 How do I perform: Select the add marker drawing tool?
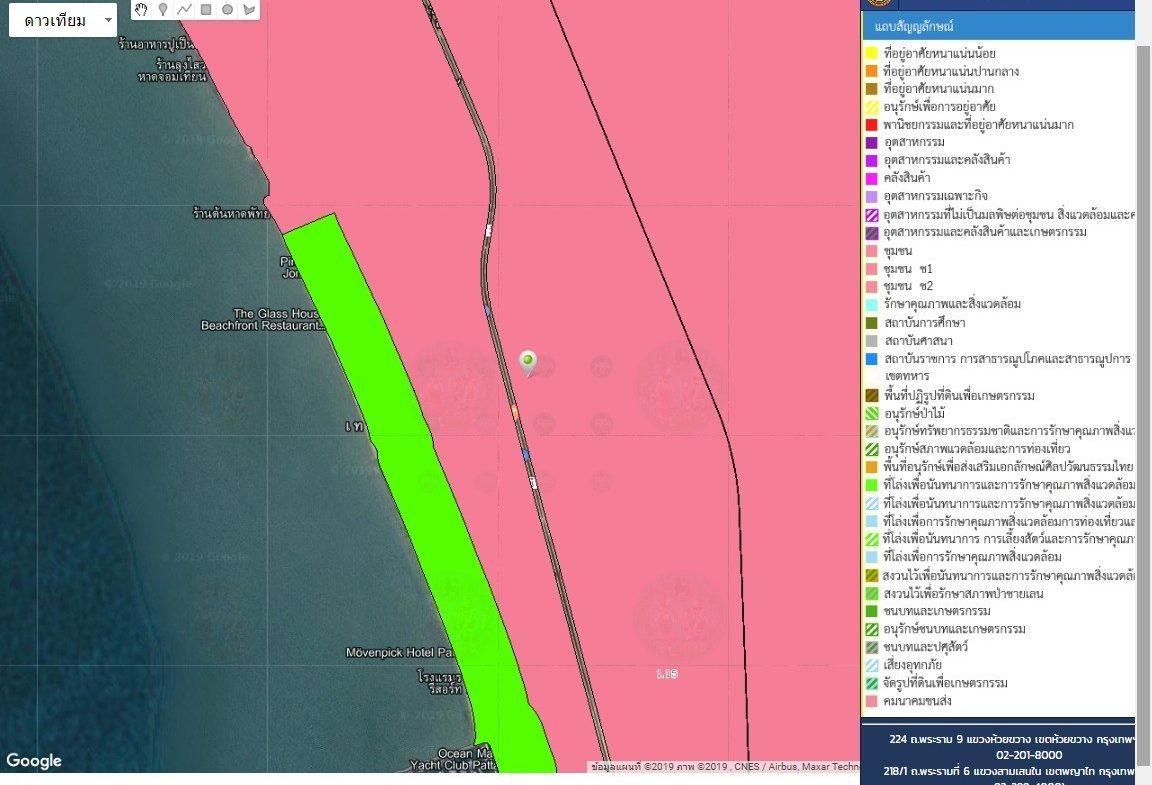(163, 10)
